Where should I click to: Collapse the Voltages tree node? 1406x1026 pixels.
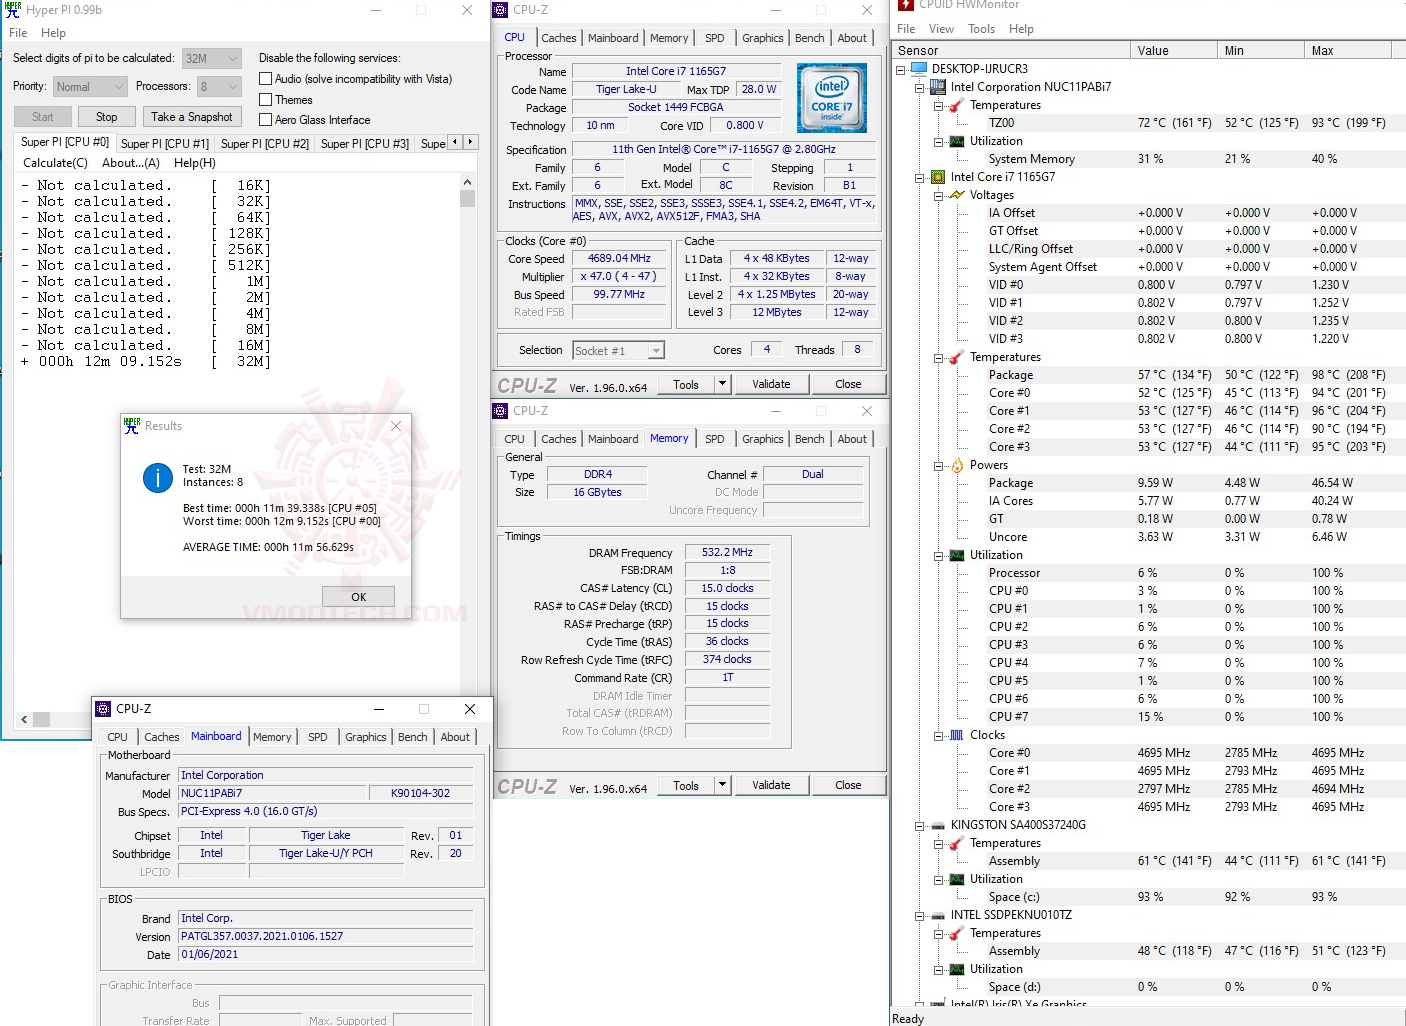pos(939,195)
